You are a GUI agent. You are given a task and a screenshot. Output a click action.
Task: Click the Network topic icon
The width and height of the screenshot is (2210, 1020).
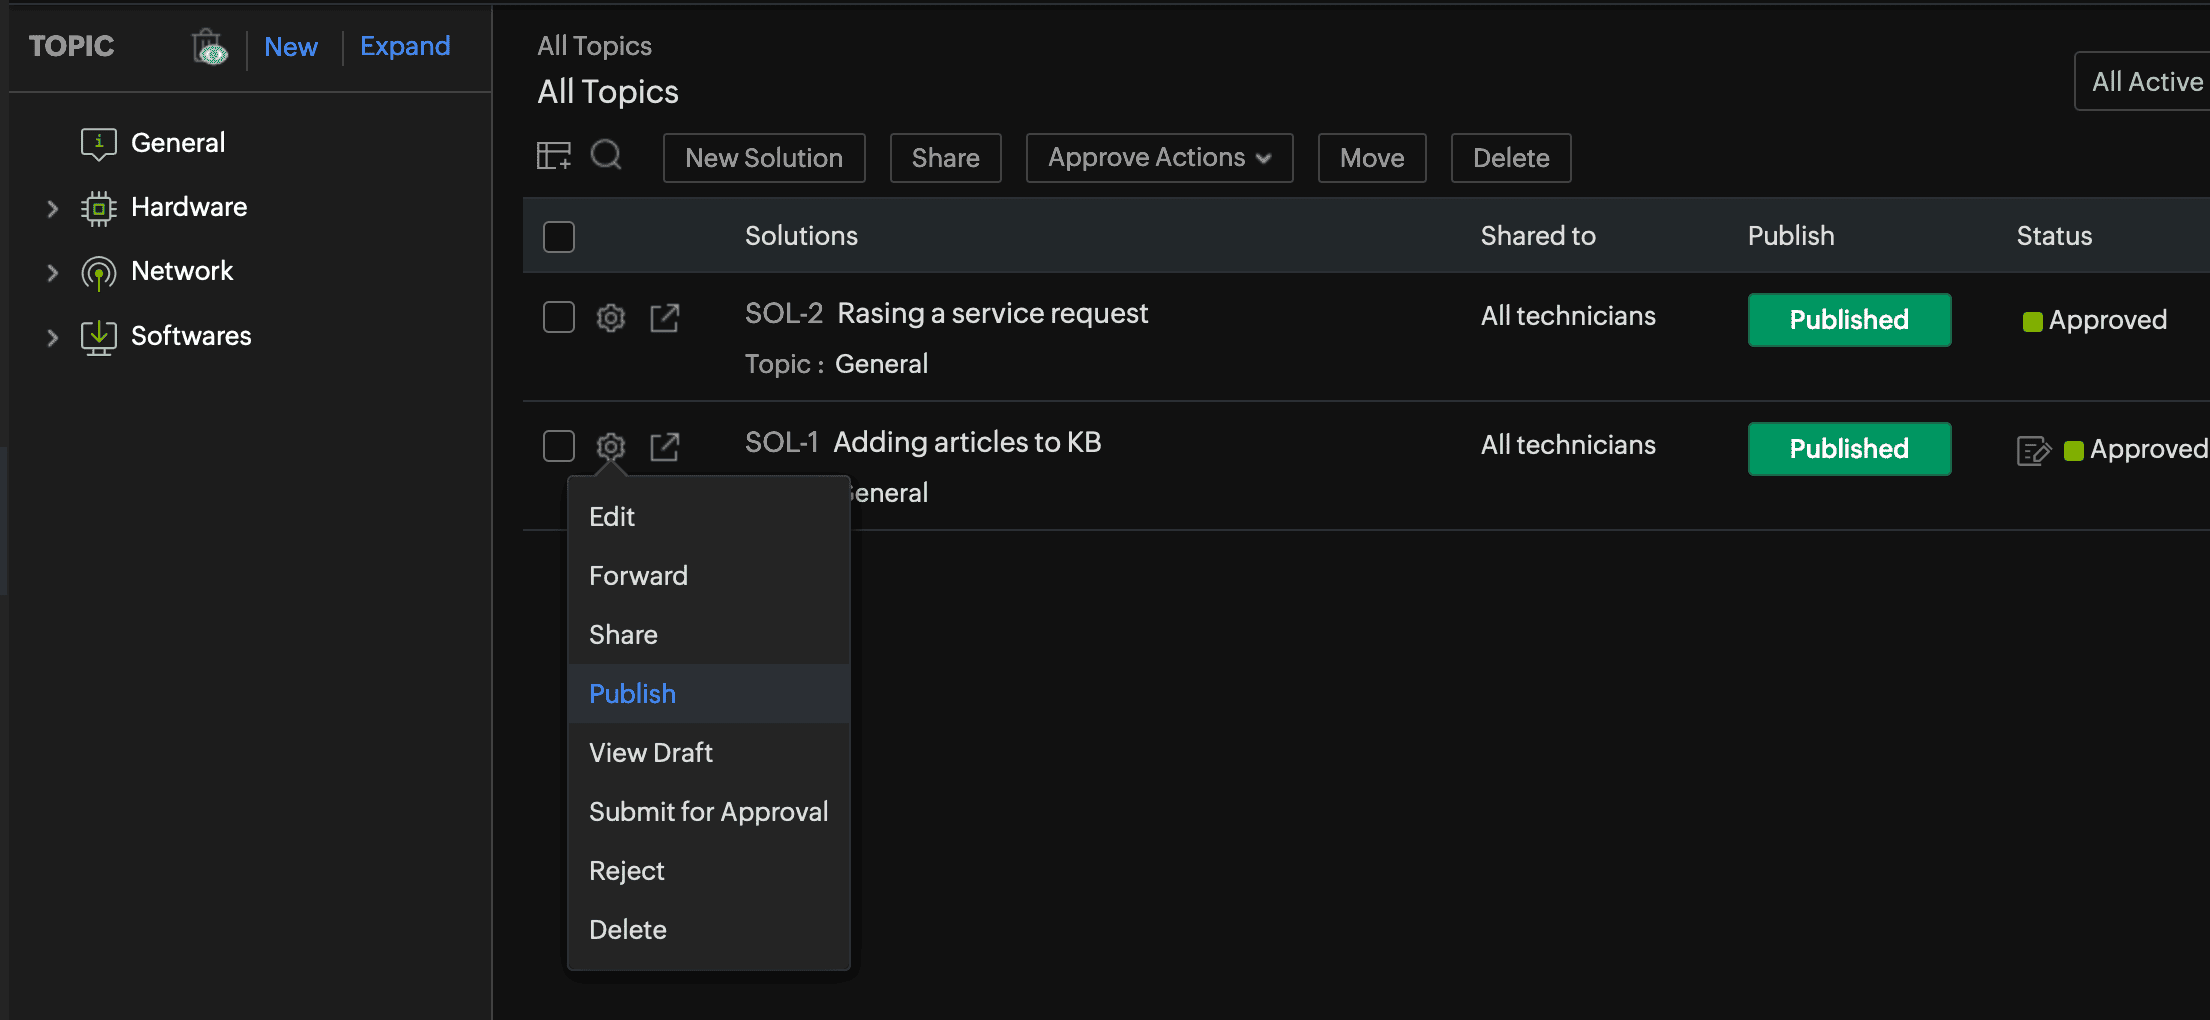point(97,272)
